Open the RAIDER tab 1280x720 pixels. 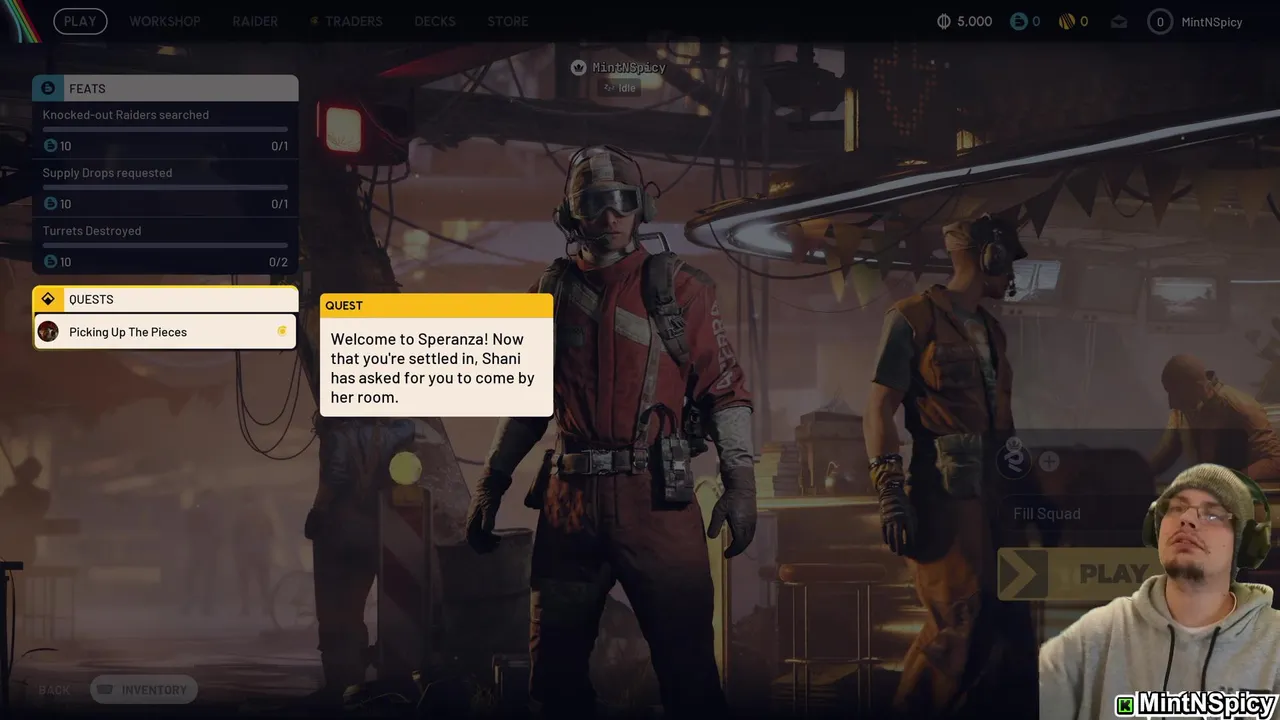point(255,21)
